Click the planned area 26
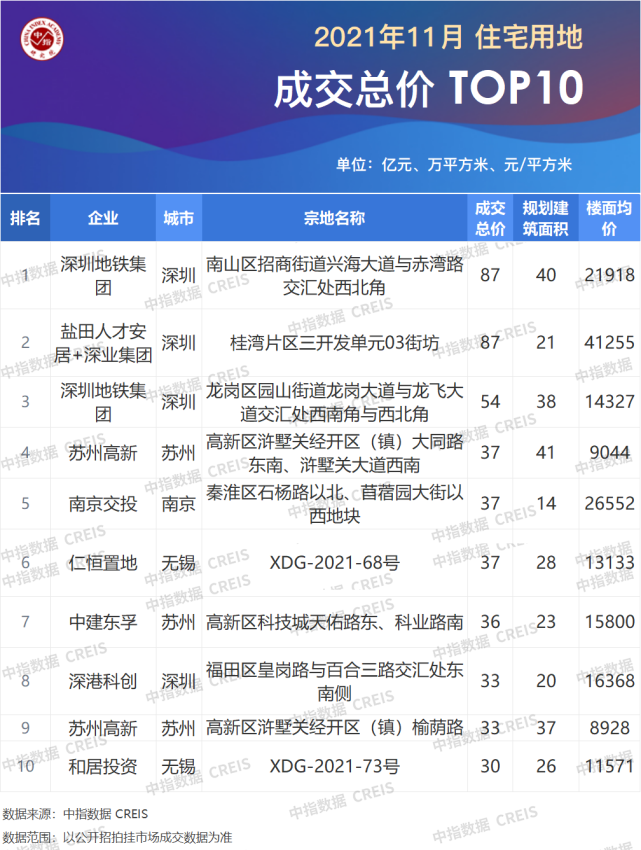Image resolution: width=641 pixels, height=850 pixels. (546, 766)
